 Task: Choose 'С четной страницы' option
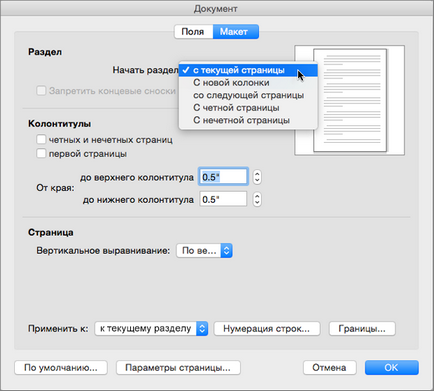[248, 108]
